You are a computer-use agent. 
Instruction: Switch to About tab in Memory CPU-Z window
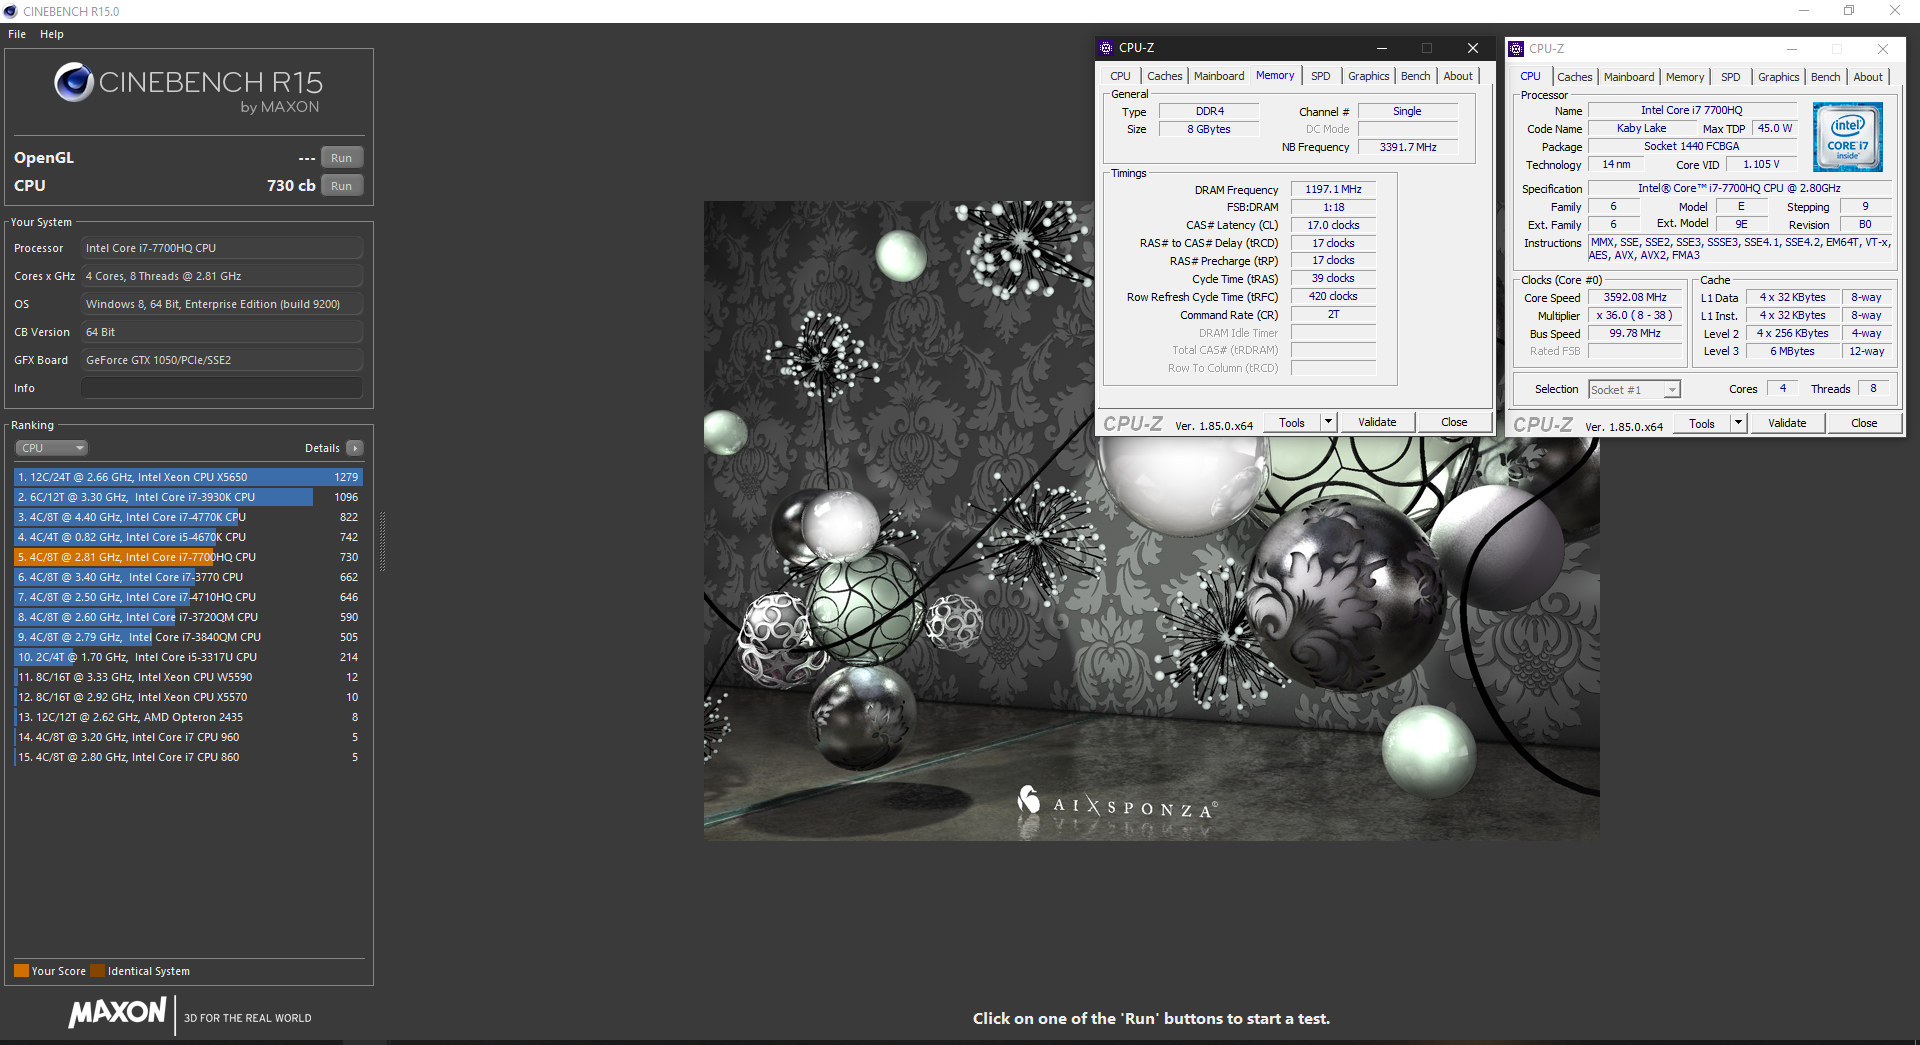point(1458,76)
